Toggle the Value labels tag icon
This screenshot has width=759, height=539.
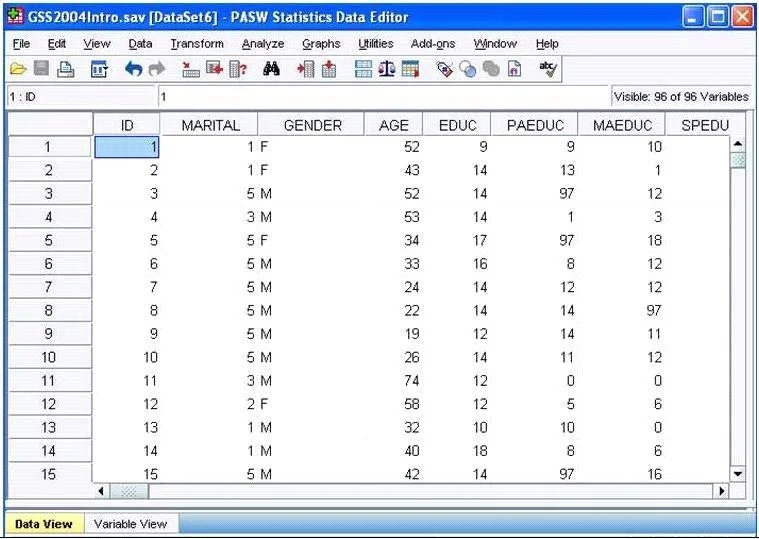[444, 69]
